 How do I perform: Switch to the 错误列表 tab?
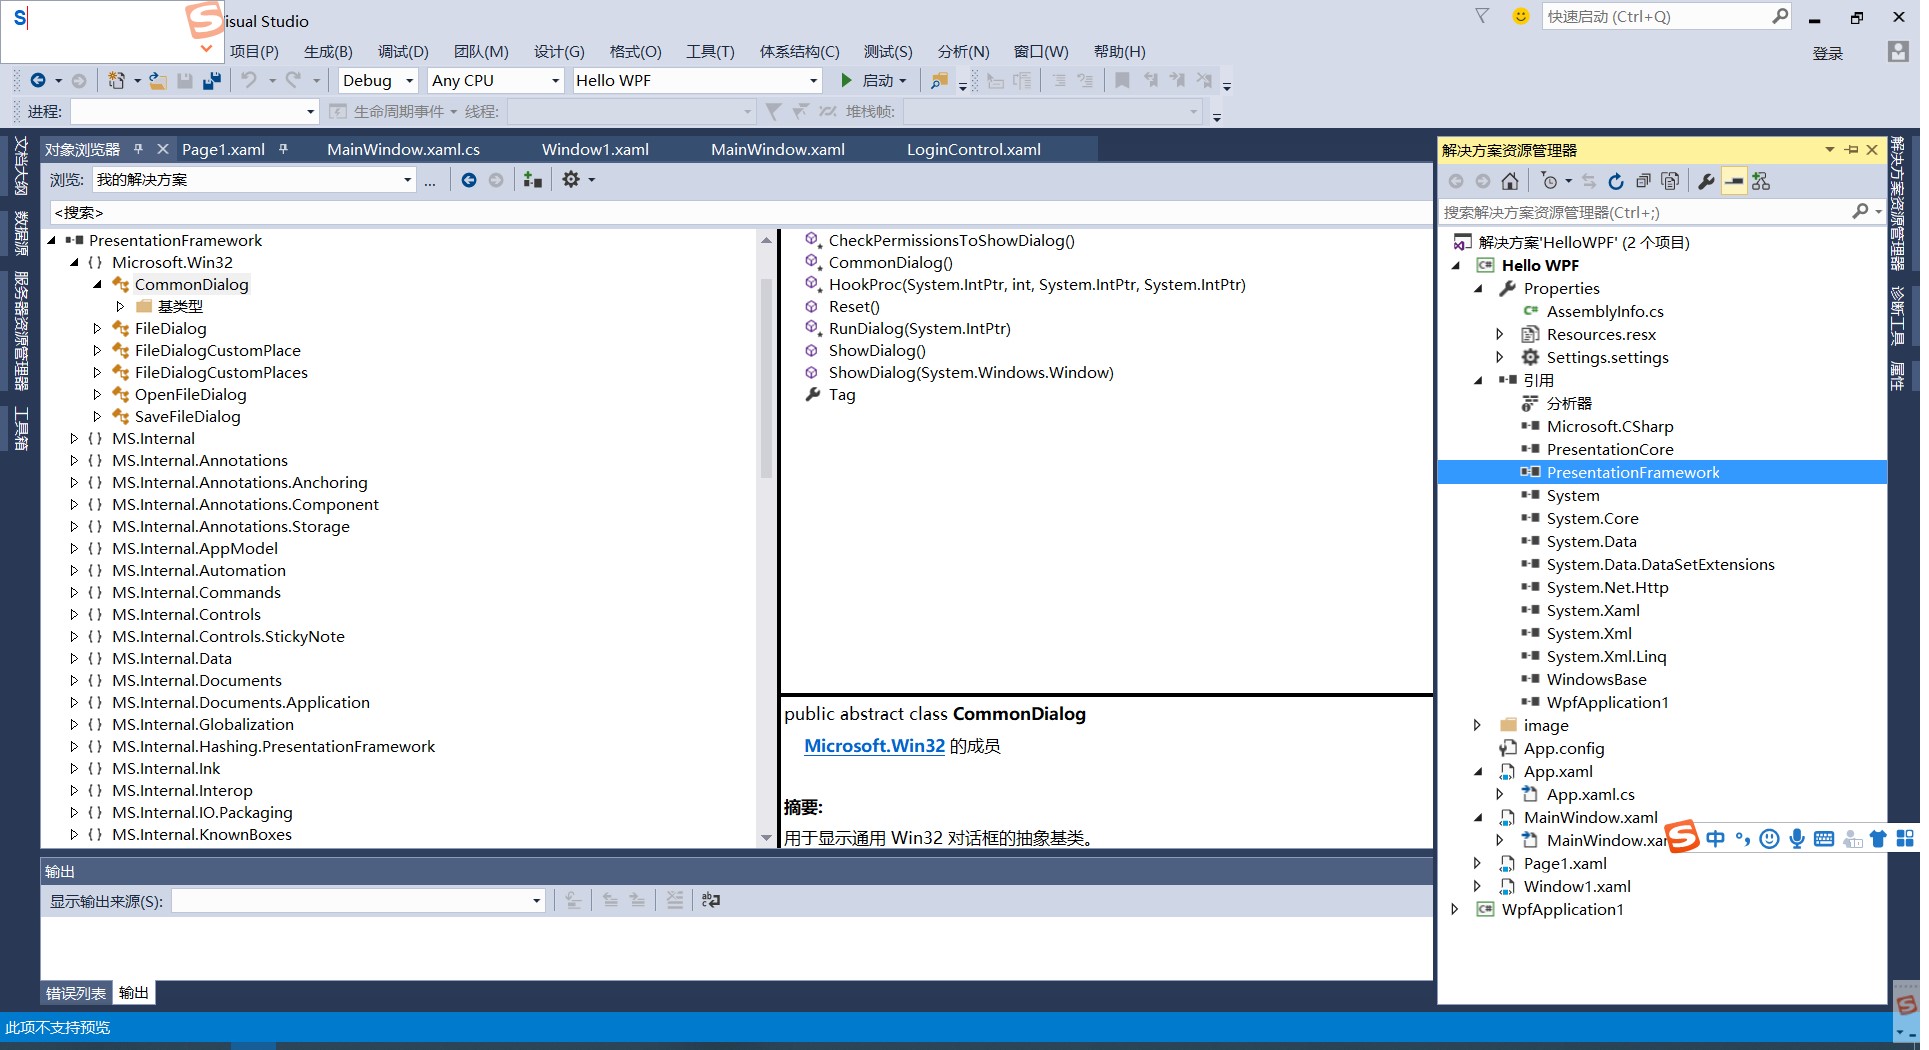76,993
